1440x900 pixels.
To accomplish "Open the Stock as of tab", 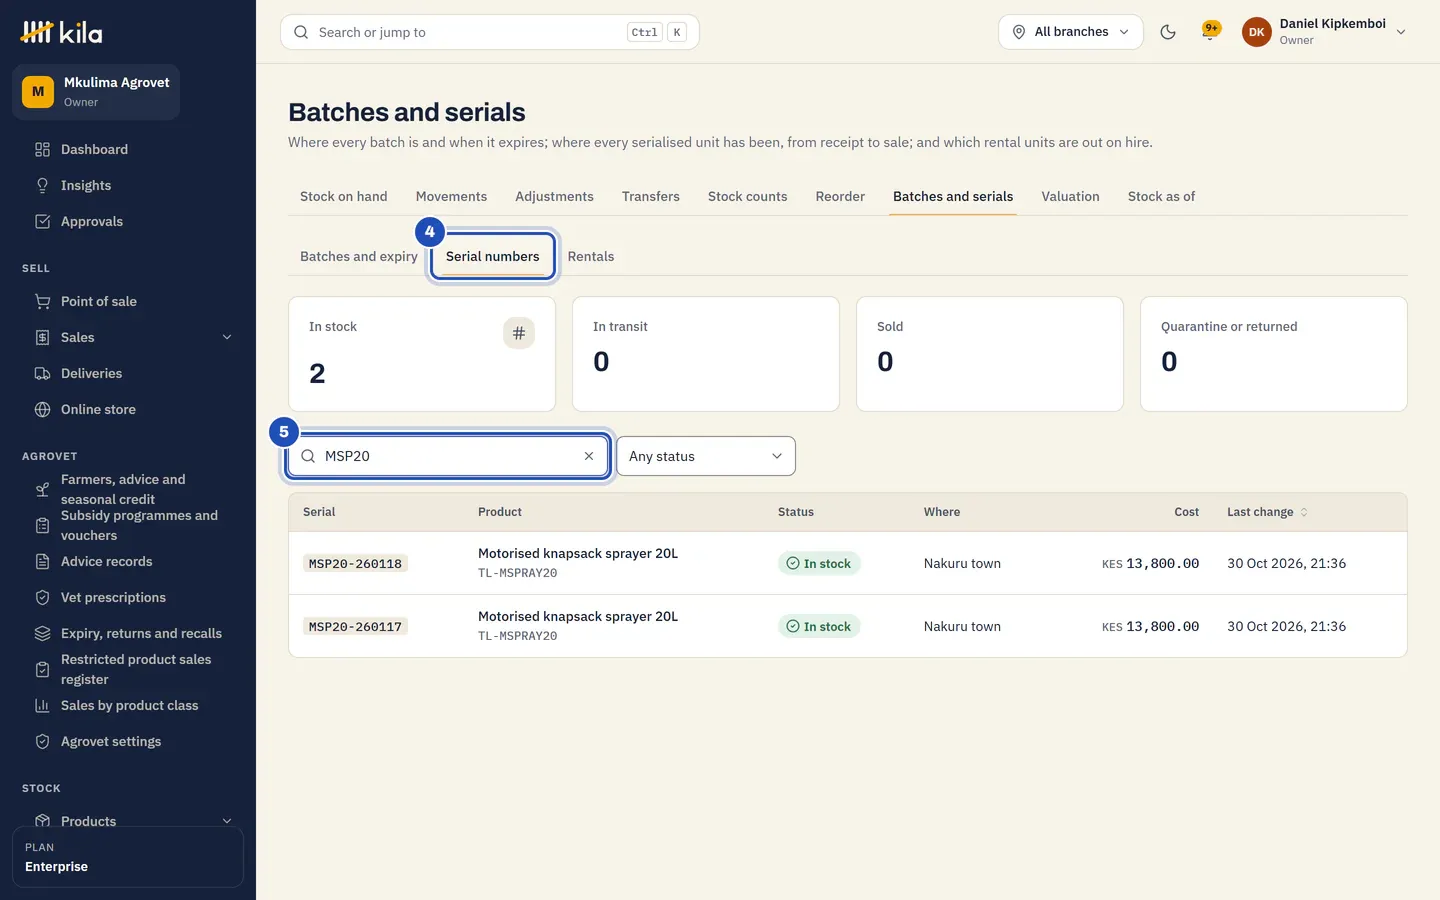I will 1161,196.
